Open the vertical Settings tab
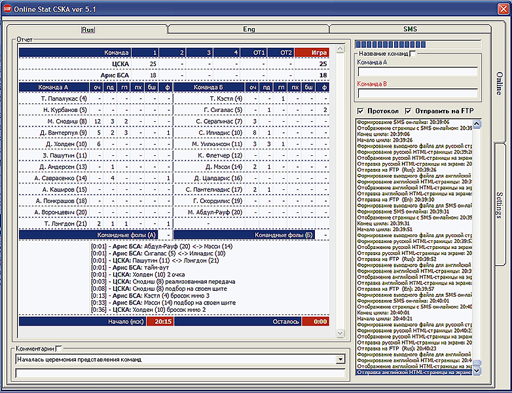 coord(499,205)
